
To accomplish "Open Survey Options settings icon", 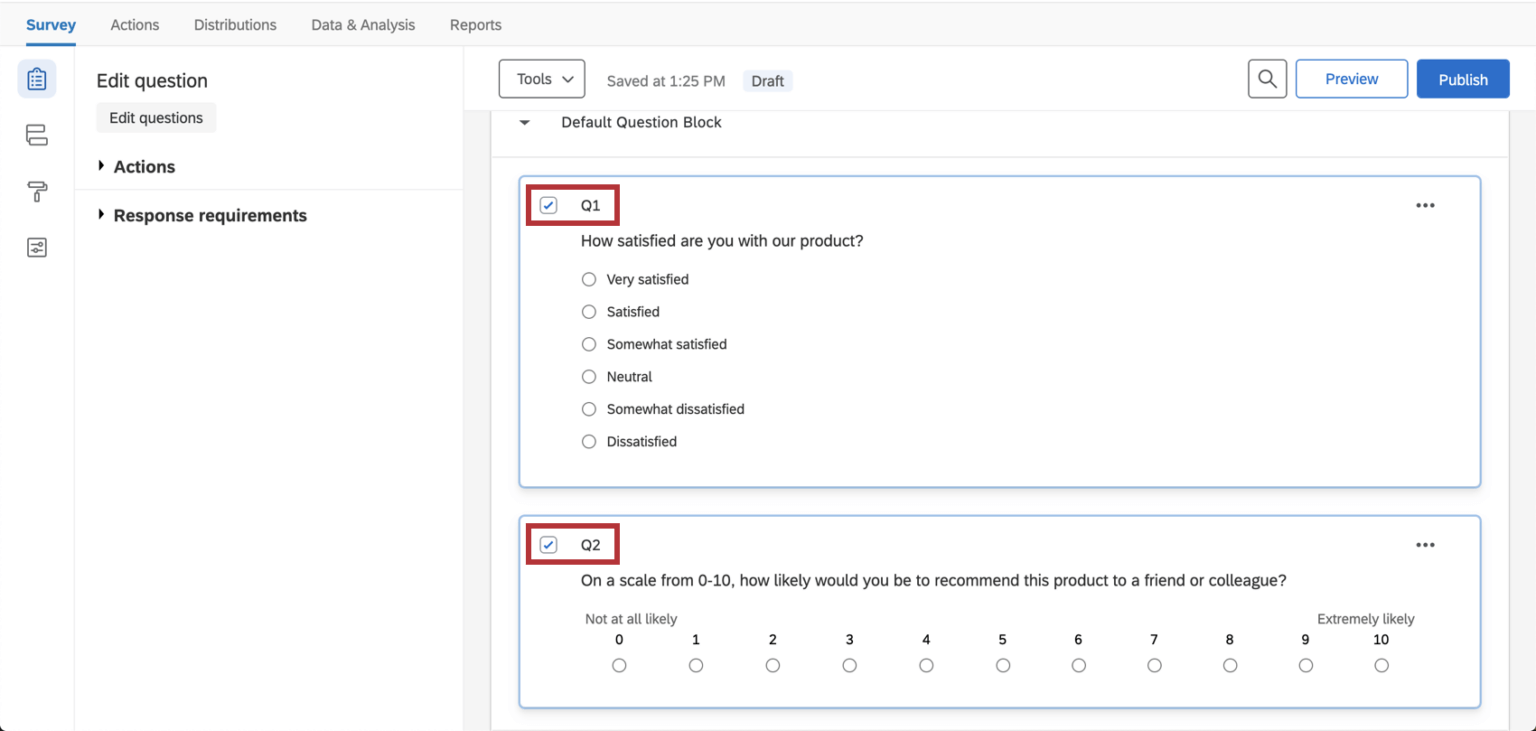I will (x=36, y=247).
